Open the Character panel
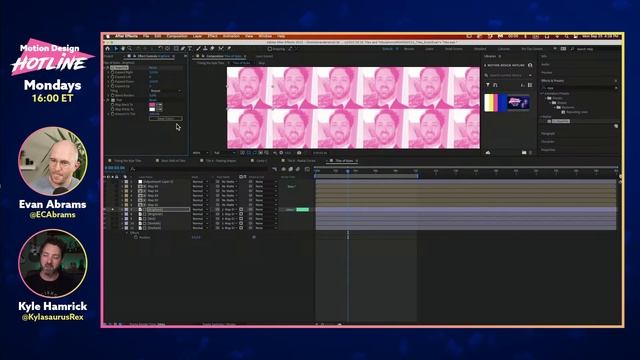 [548, 142]
